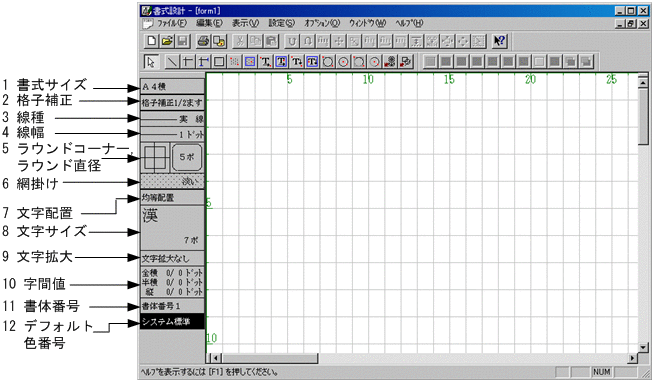
Task: Change round diameter via the 5ポ button
Action: [187, 157]
